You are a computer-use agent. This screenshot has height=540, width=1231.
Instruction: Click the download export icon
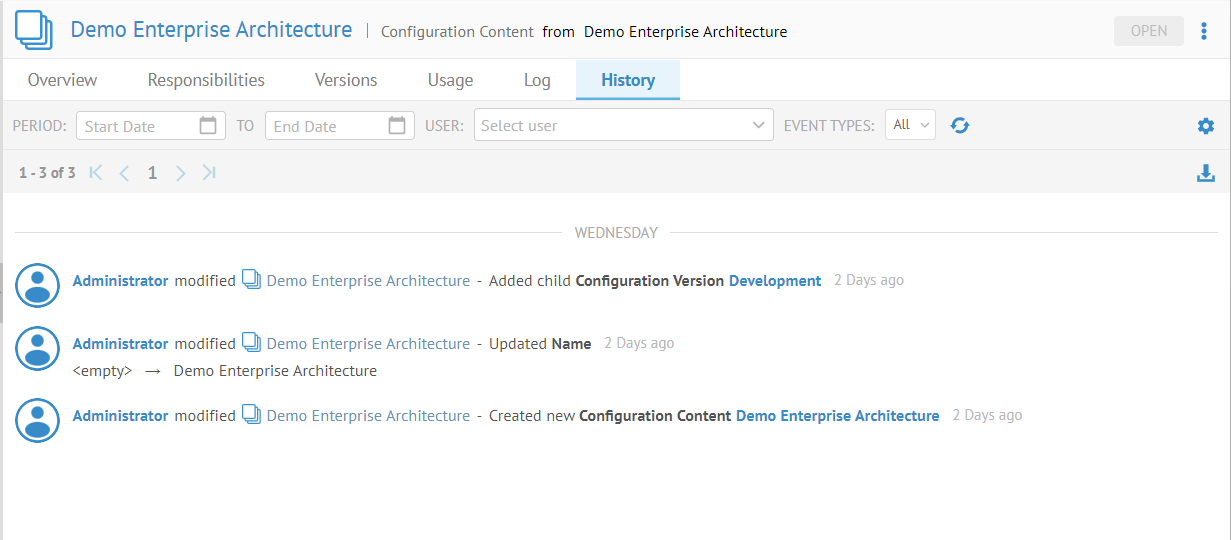[1206, 173]
